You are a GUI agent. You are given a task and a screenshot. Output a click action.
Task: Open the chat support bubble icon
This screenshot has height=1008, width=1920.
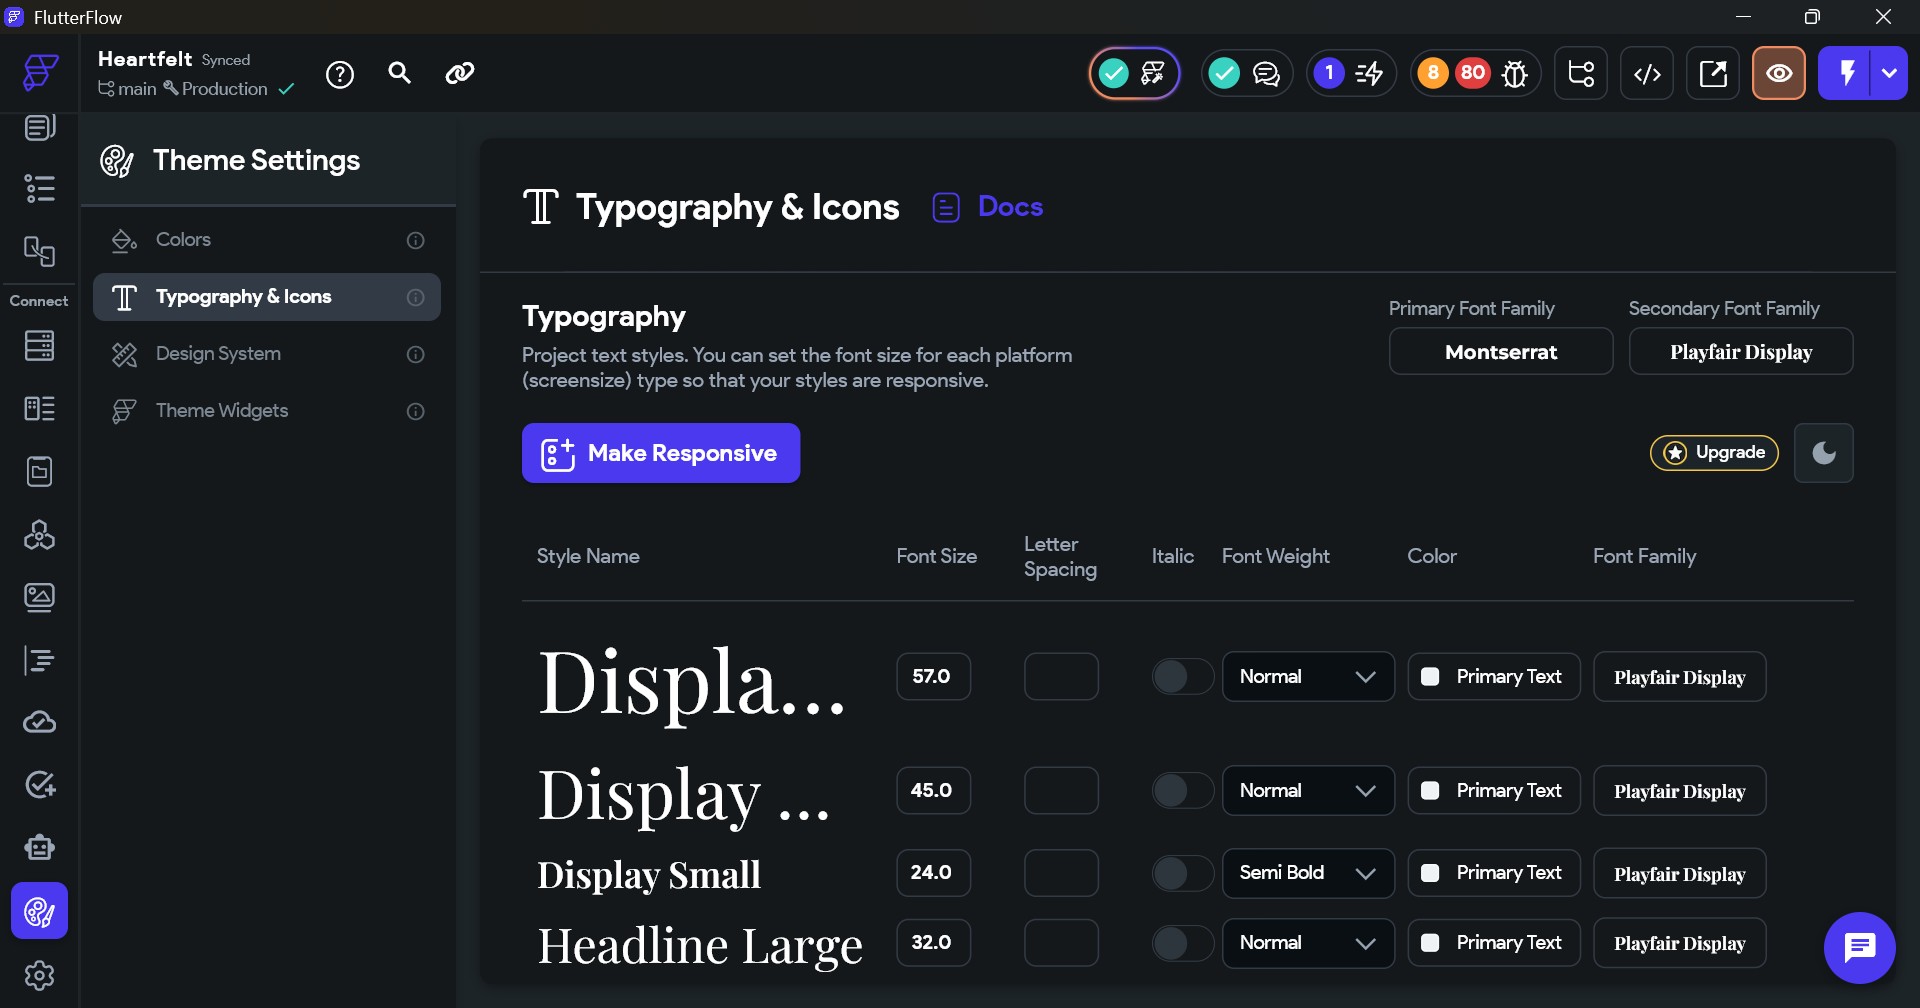(1859, 947)
